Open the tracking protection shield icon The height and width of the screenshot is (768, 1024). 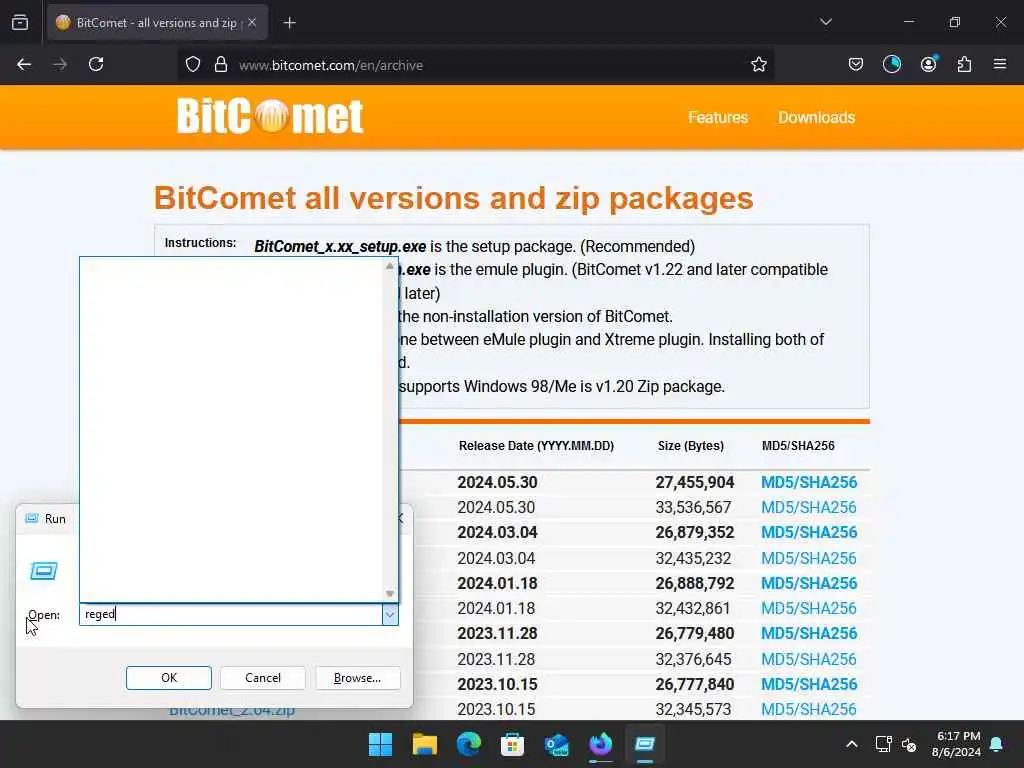coord(193,65)
